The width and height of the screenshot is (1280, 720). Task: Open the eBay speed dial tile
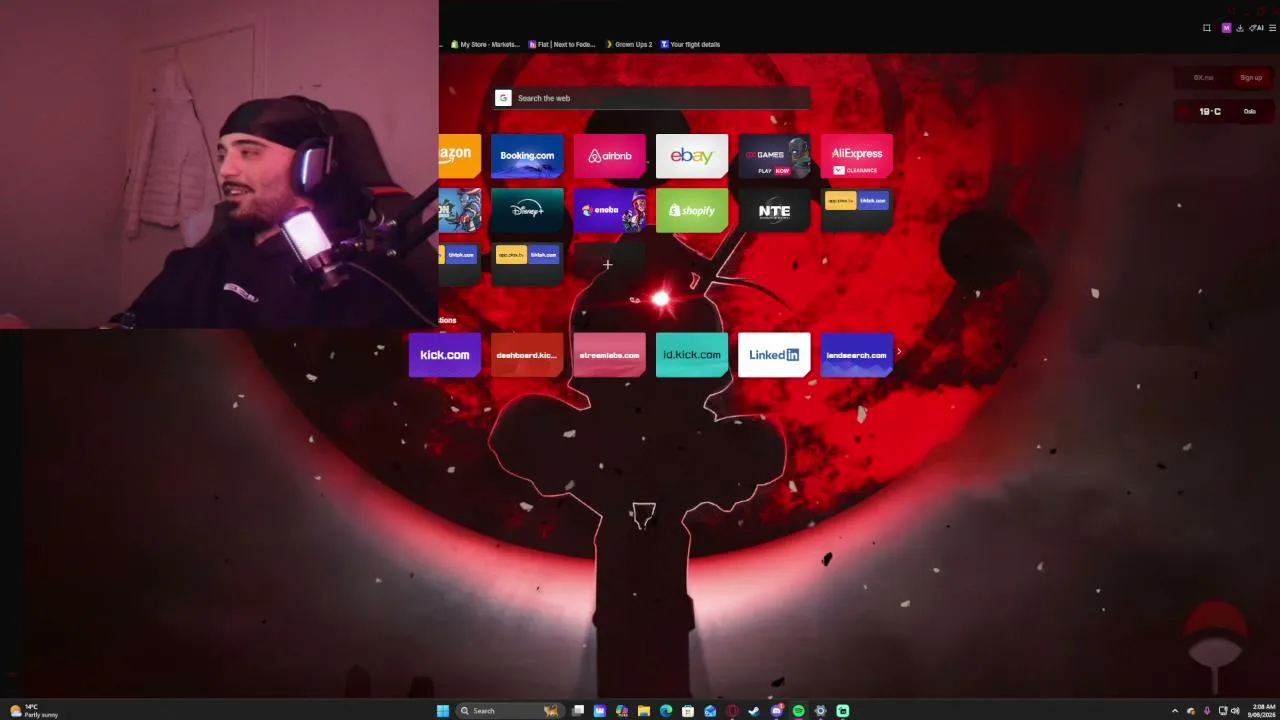692,156
